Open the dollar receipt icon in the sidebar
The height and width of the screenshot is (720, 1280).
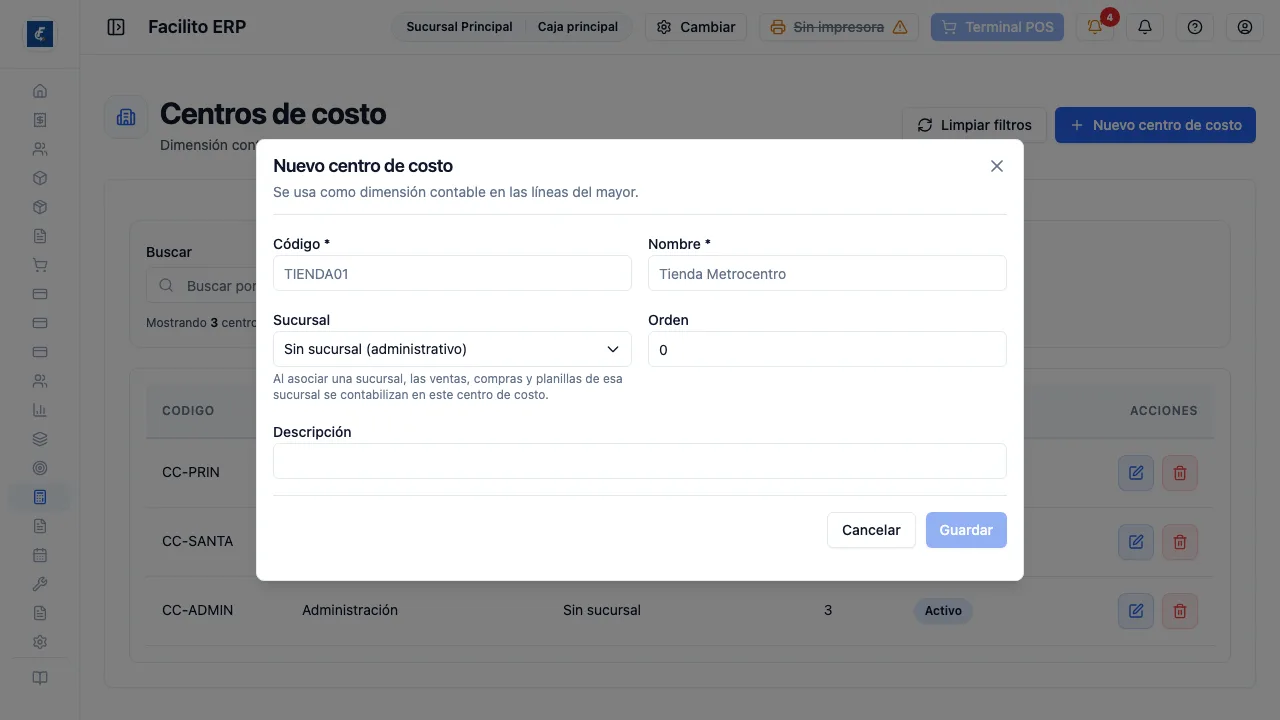(x=40, y=120)
